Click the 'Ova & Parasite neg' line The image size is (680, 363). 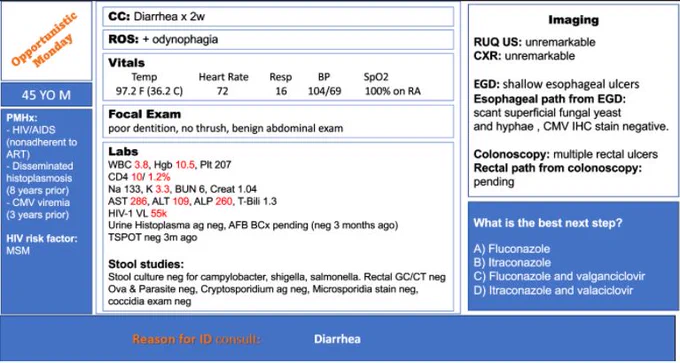263,289
